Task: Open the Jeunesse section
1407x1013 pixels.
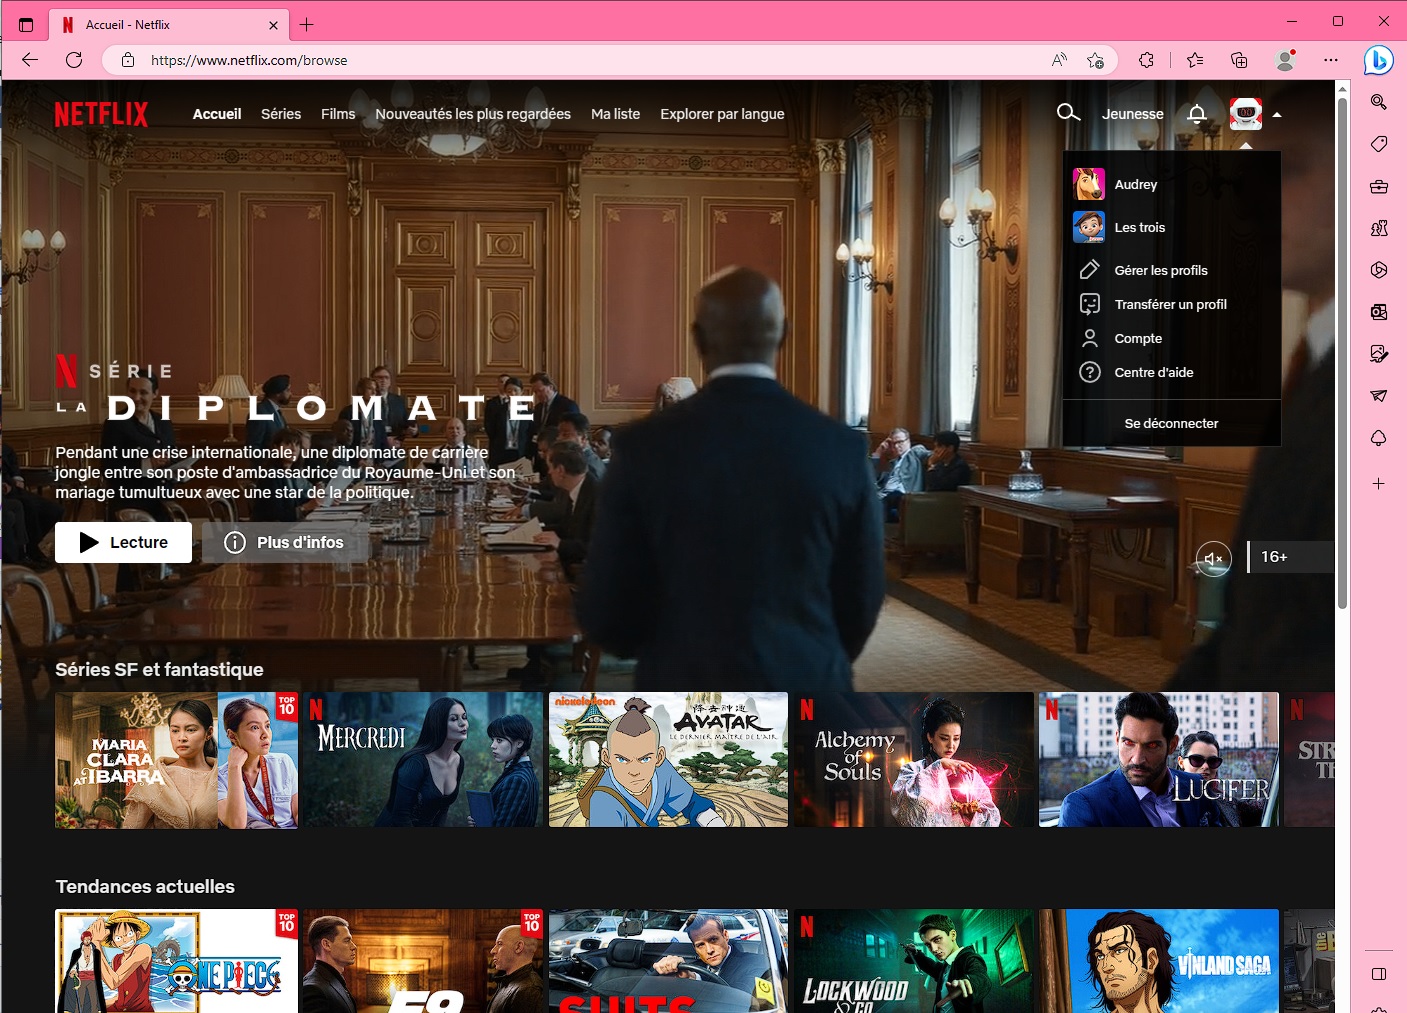Action: (x=1132, y=114)
